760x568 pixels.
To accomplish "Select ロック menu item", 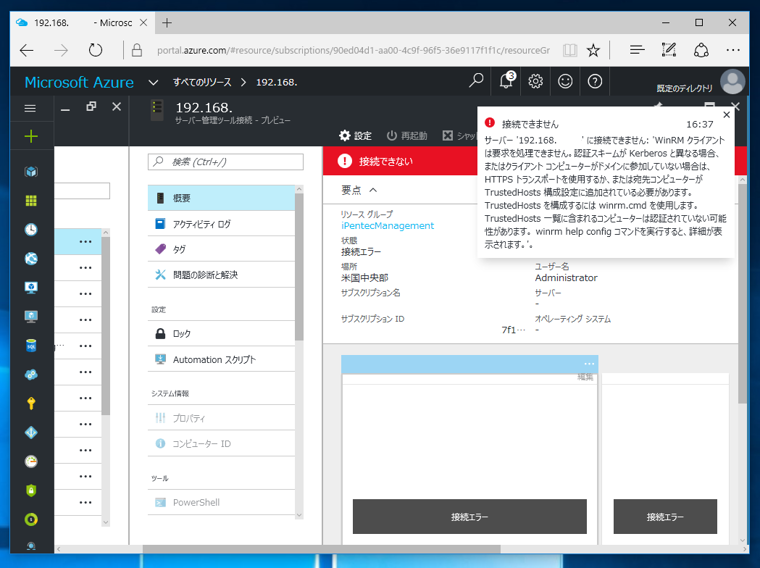I will [221, 333].
